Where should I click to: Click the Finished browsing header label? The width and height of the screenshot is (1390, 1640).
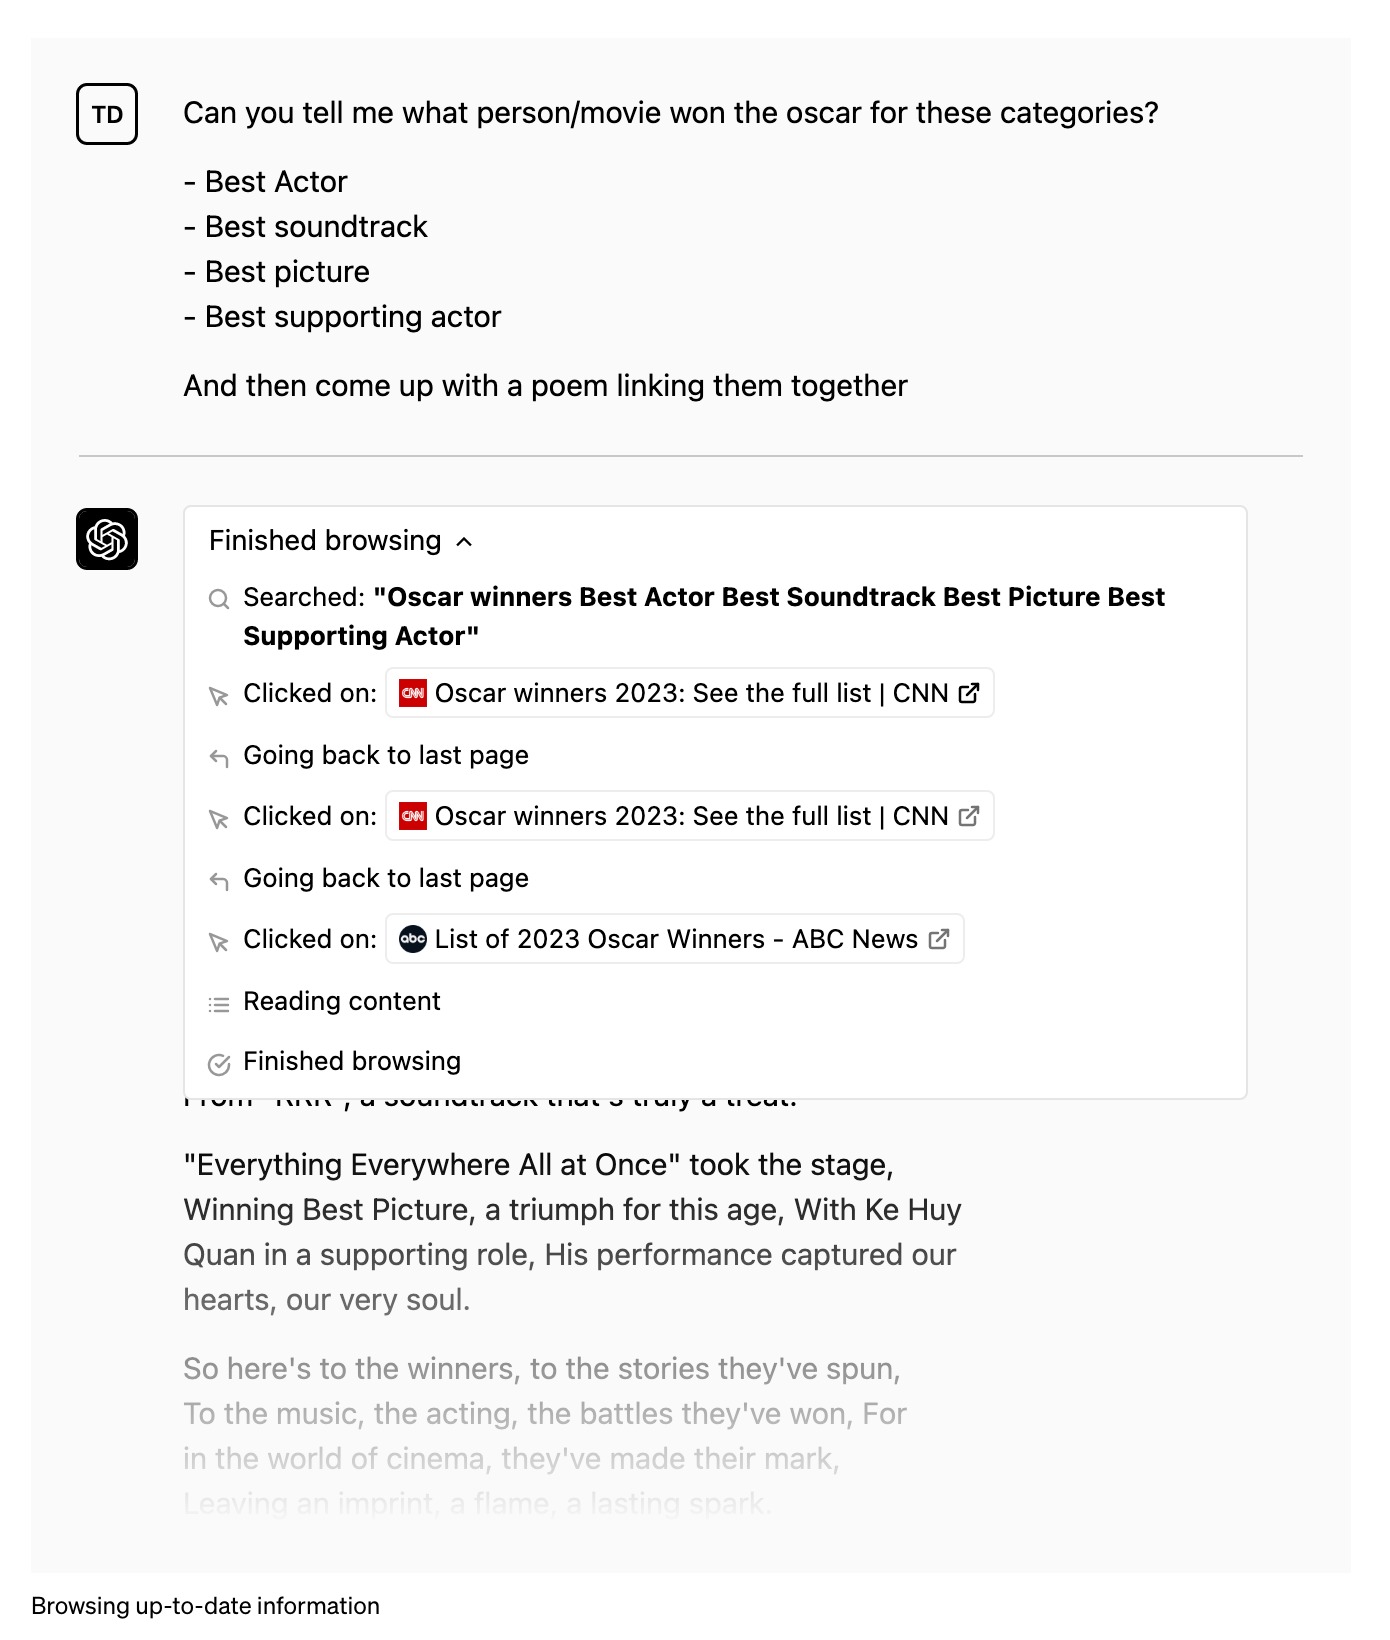pyautogui.click(x=325, y=541)
